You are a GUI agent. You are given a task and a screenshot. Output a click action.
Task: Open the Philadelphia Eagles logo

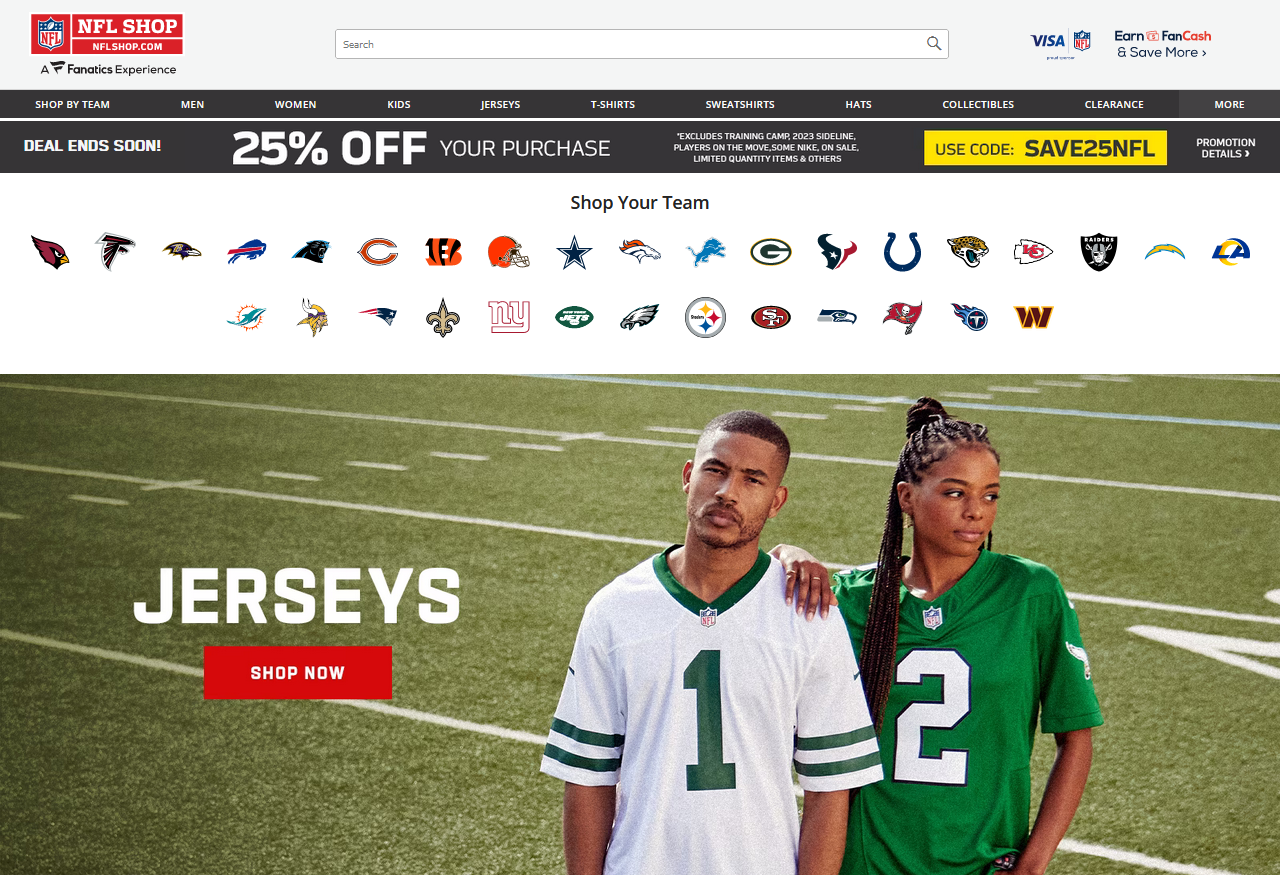(640, 318)
